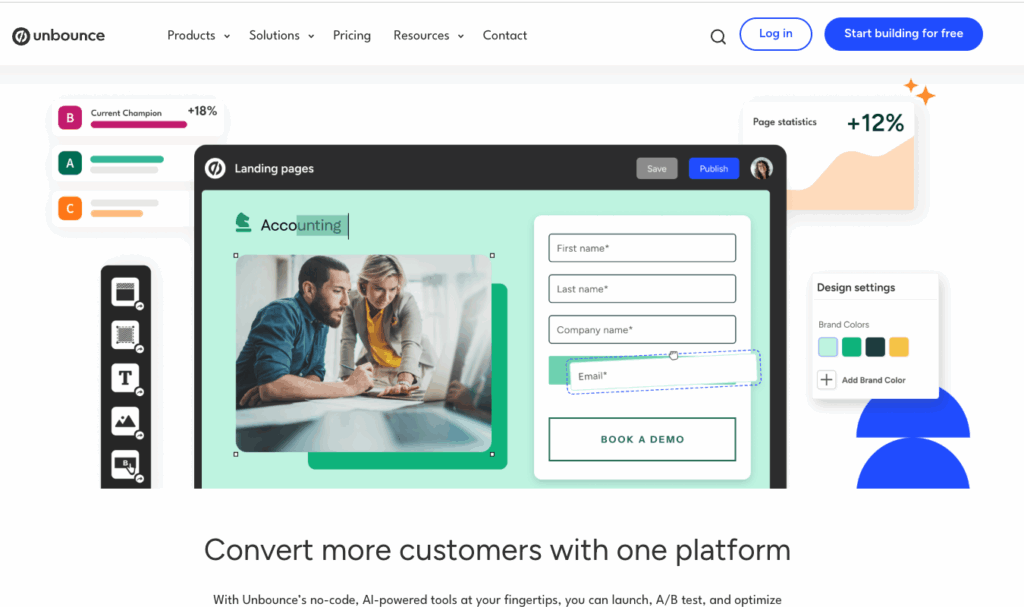
Task: Select the yellow brand color swatch
Action: tap(899, 347)
